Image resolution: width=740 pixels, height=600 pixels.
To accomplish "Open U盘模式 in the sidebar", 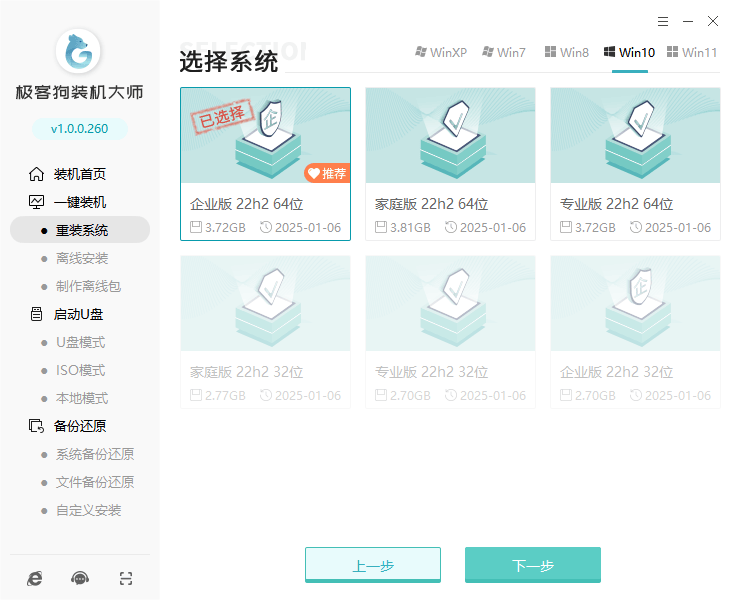I will pos(80,342).
